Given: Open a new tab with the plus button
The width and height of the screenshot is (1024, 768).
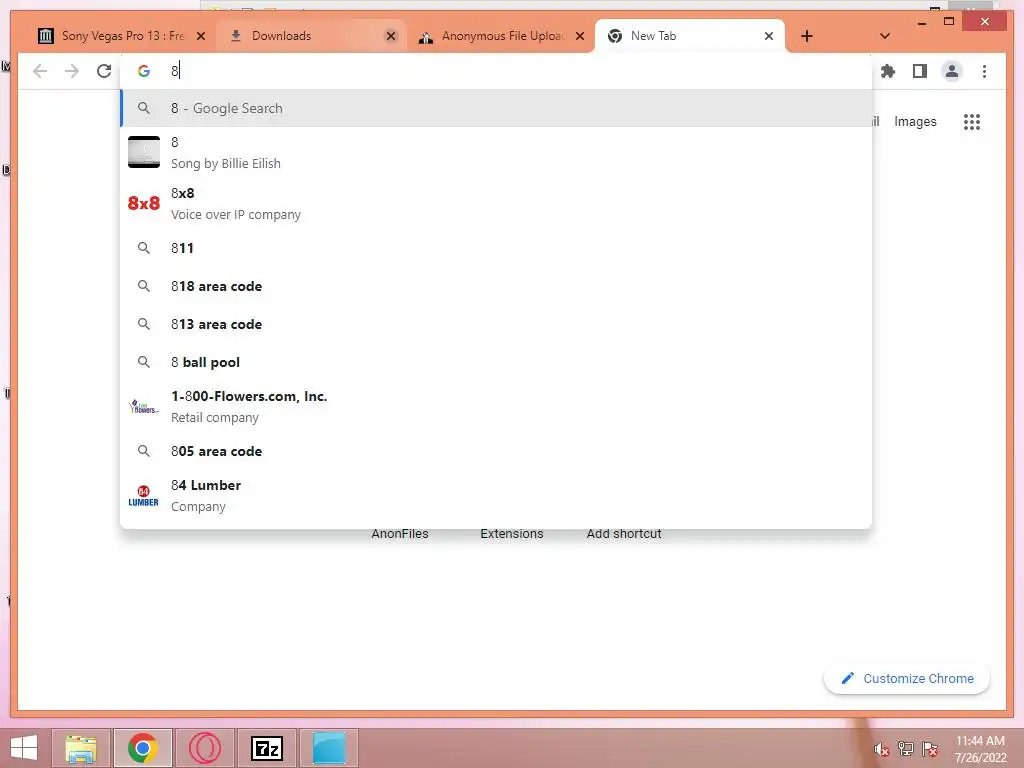Looking at the screenshot, I should [x=807, y=36].
